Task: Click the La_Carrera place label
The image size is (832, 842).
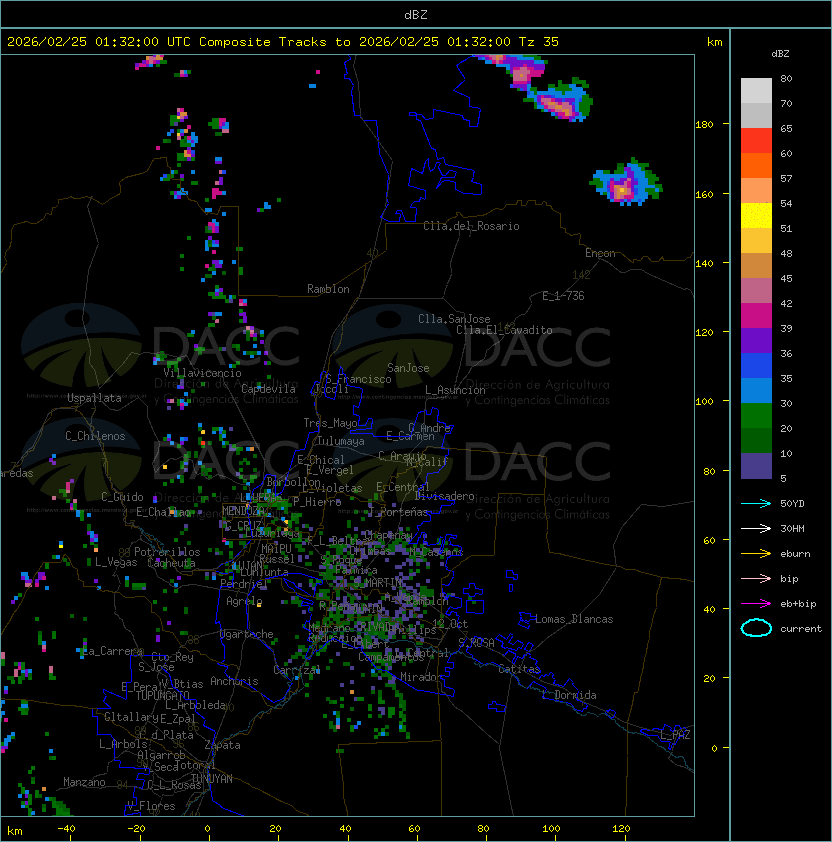Action: 111,651
